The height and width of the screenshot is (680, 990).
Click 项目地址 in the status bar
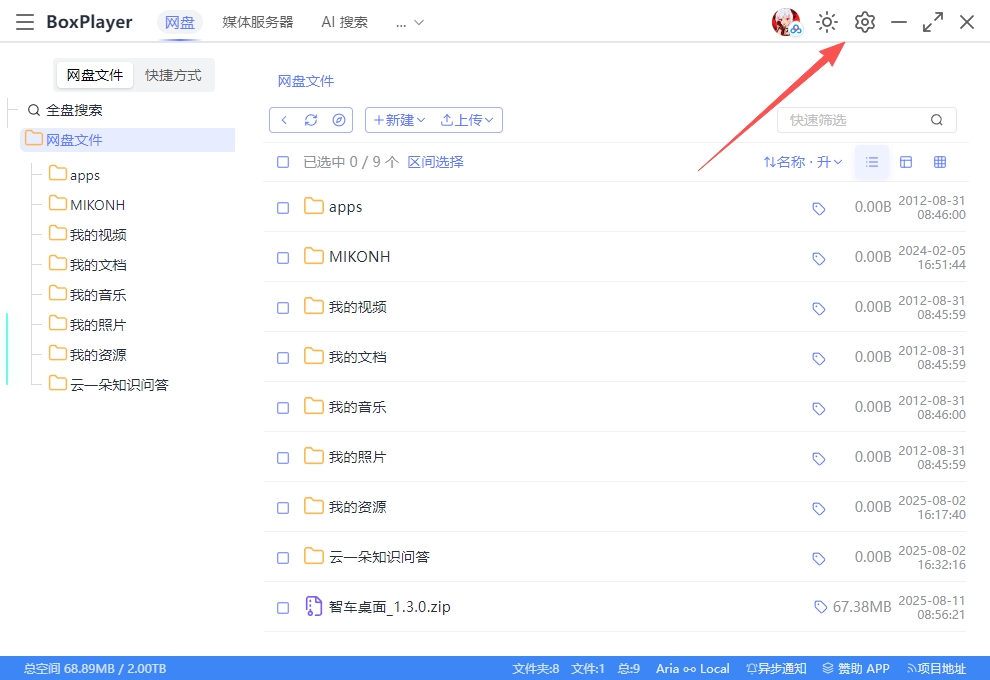[x=936, y=669]
